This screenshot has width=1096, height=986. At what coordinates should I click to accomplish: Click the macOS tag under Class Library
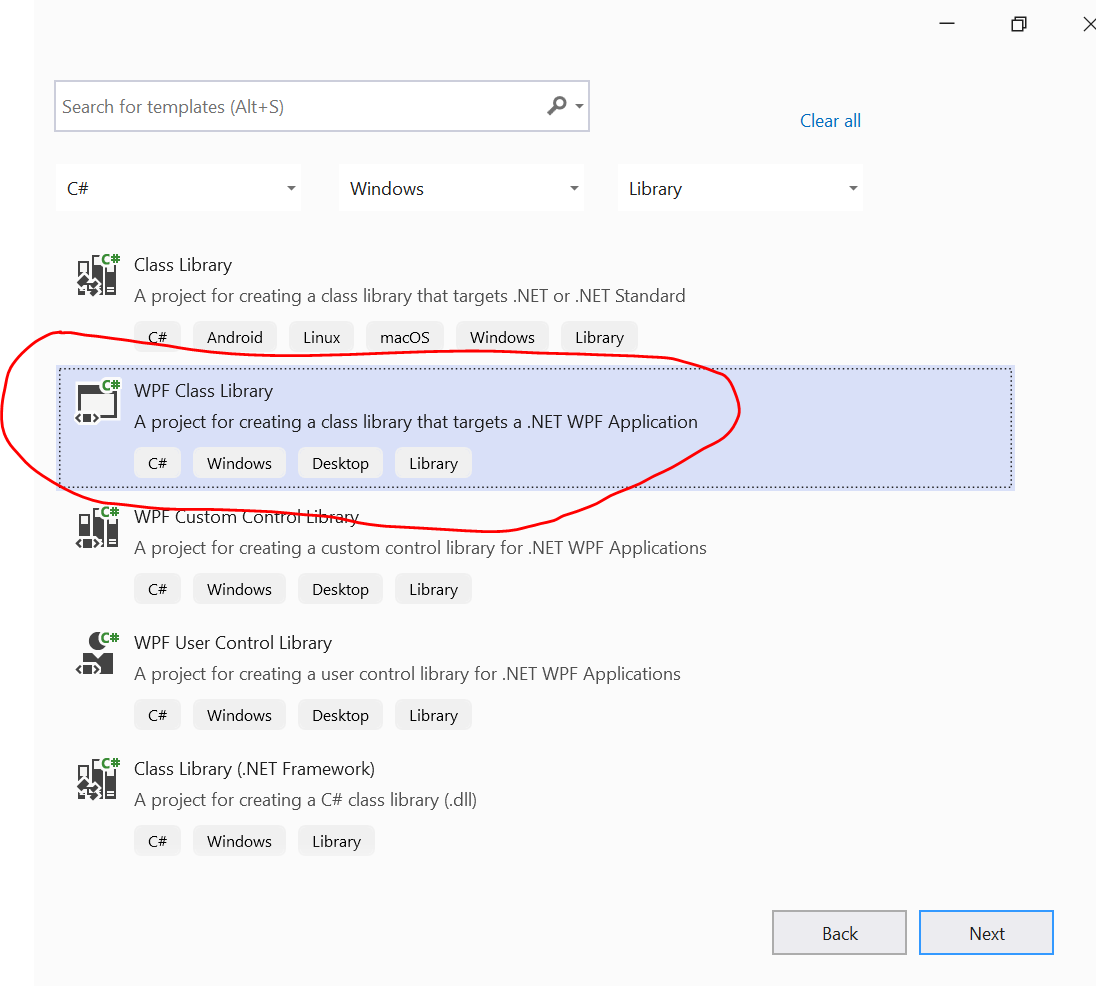pyautogui.click(x=404, y=336)
